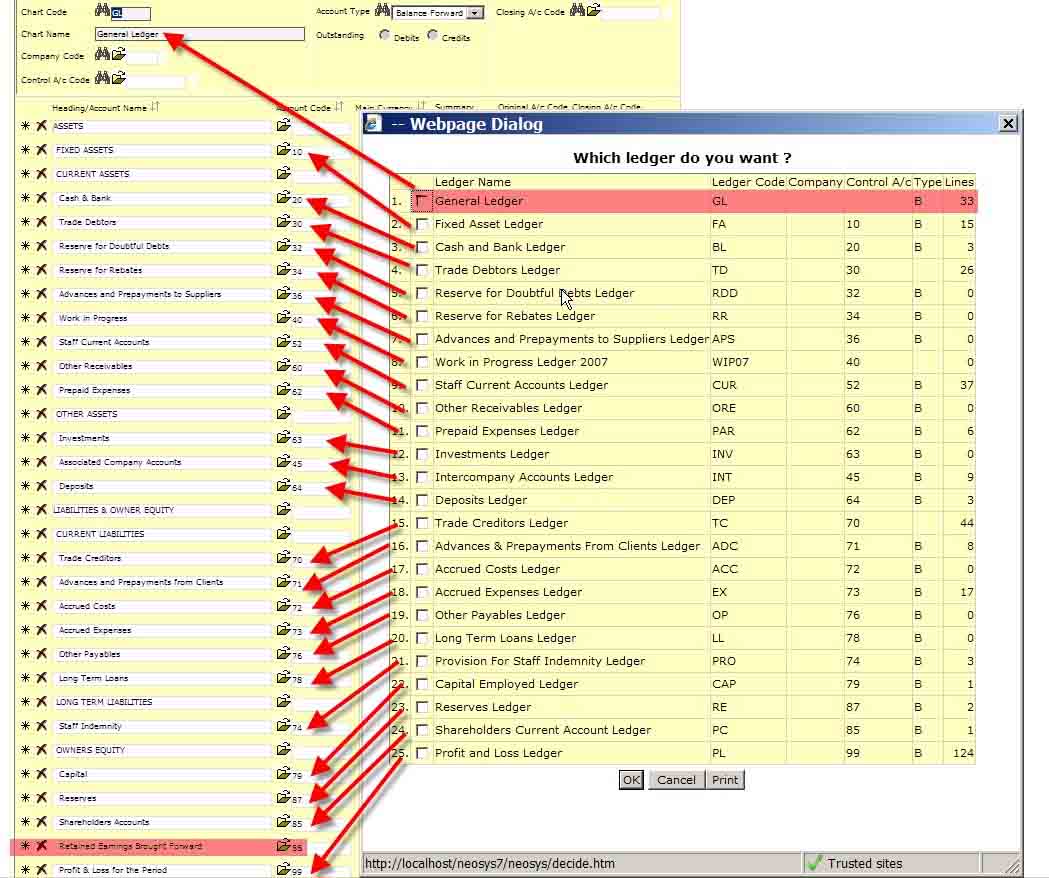Click the binoculars search icon beside Chart Code
This screenshot has height=878, width=1049.
click(x=101, y=11)
